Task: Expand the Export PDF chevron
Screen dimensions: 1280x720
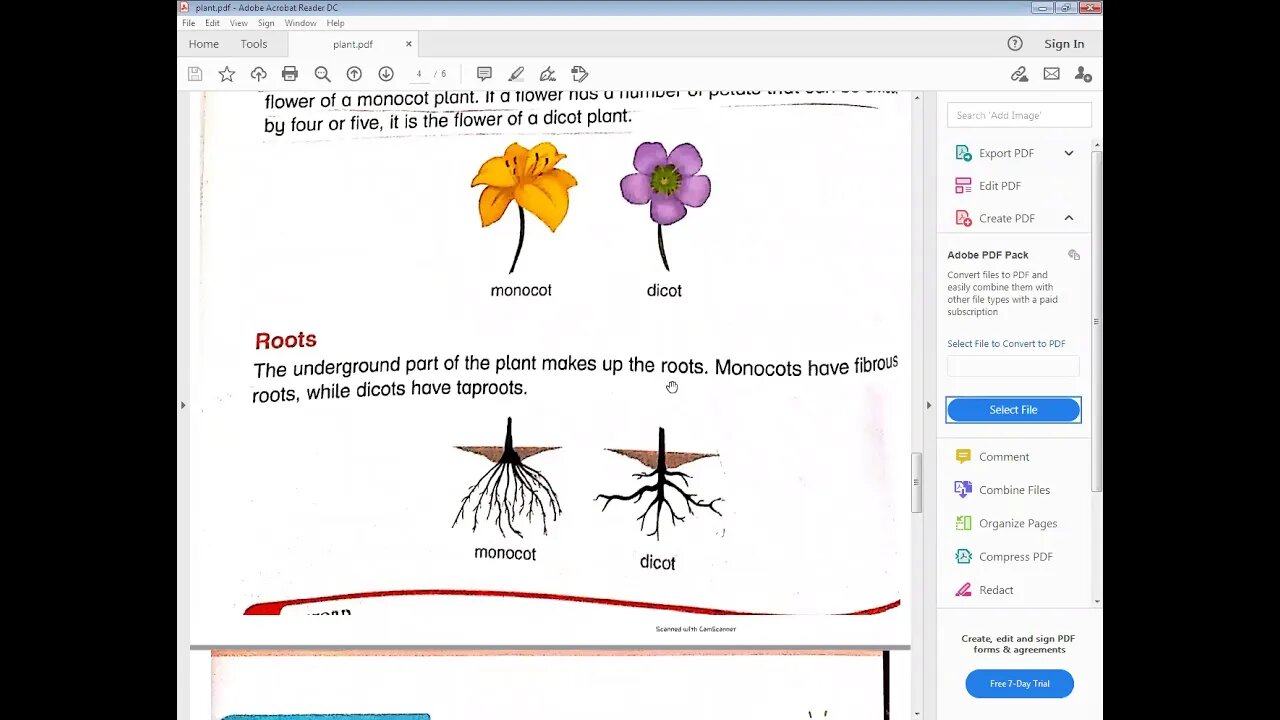Action: (x=1069, y=153)
